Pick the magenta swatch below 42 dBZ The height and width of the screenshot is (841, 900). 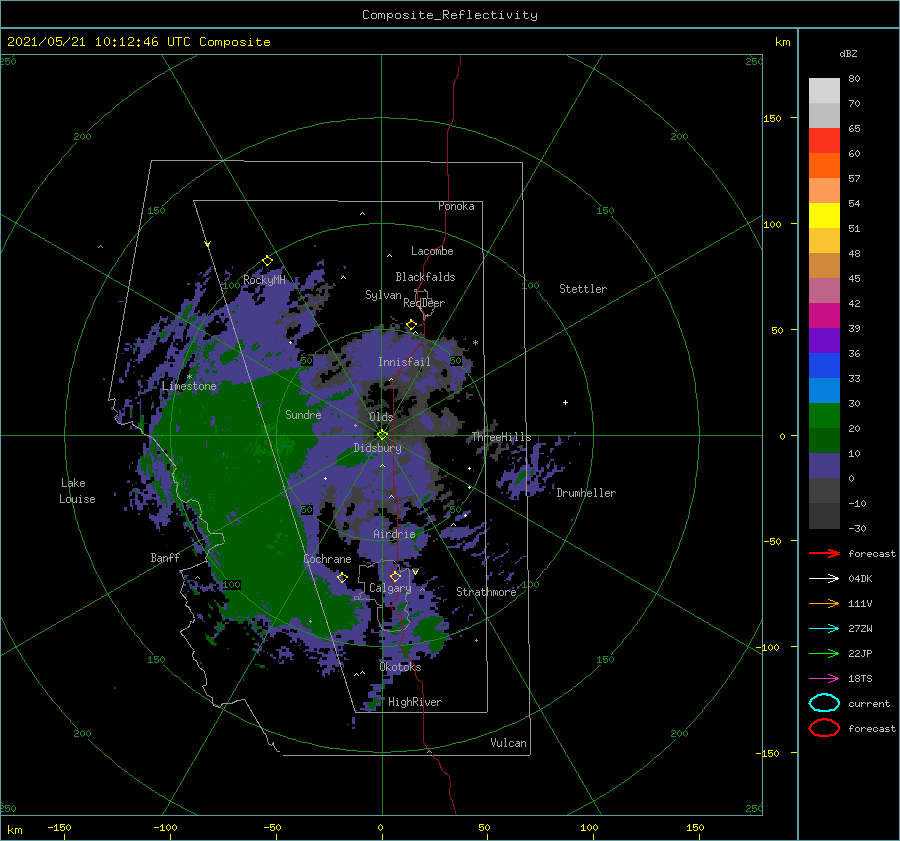[824, 315]
